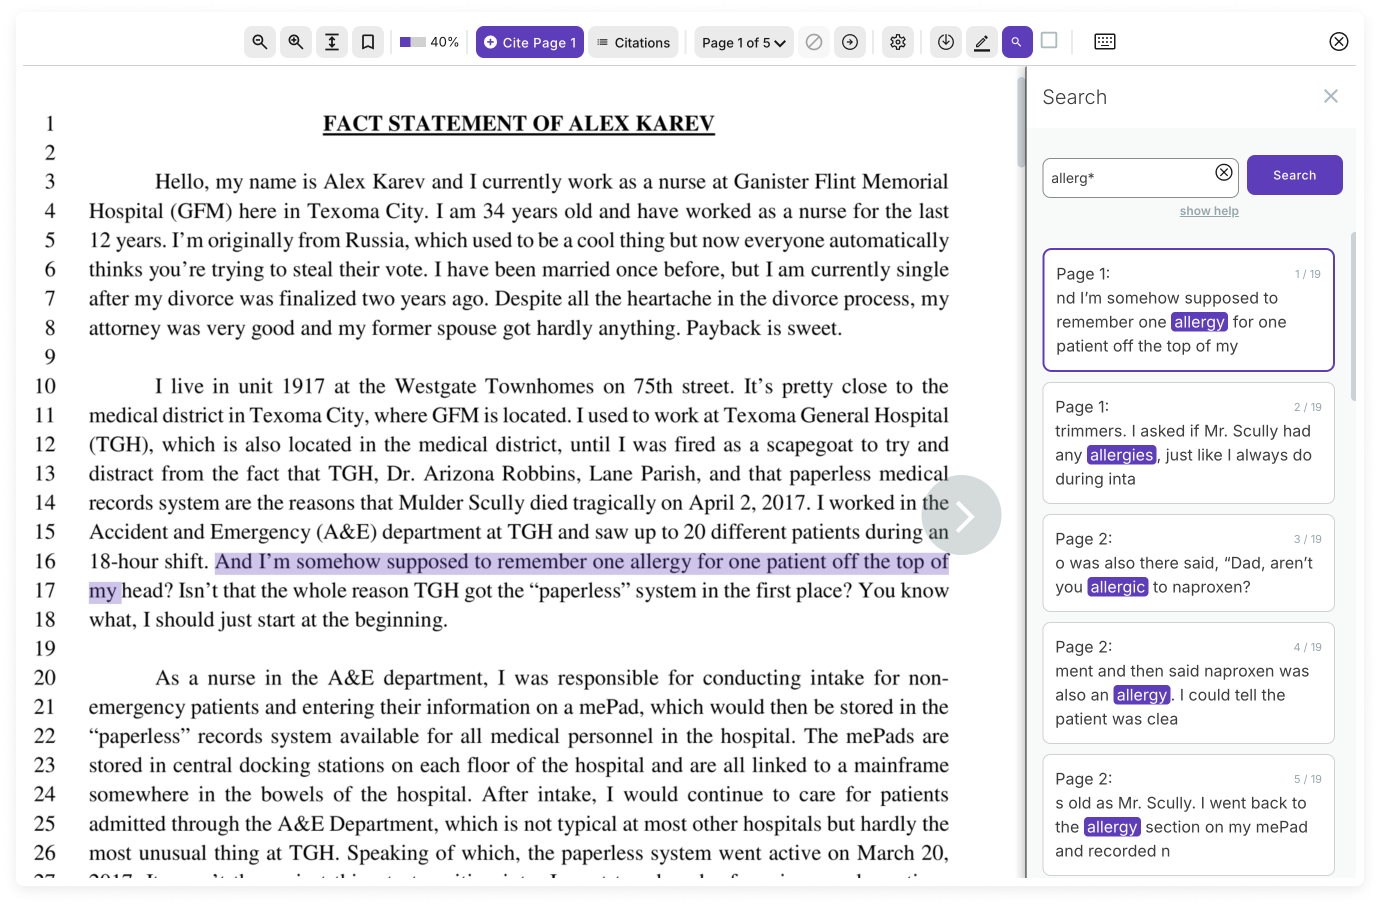Screen dimensions: 1380x906
Task: Clear the search query with the X
Action: (1223, 172)
